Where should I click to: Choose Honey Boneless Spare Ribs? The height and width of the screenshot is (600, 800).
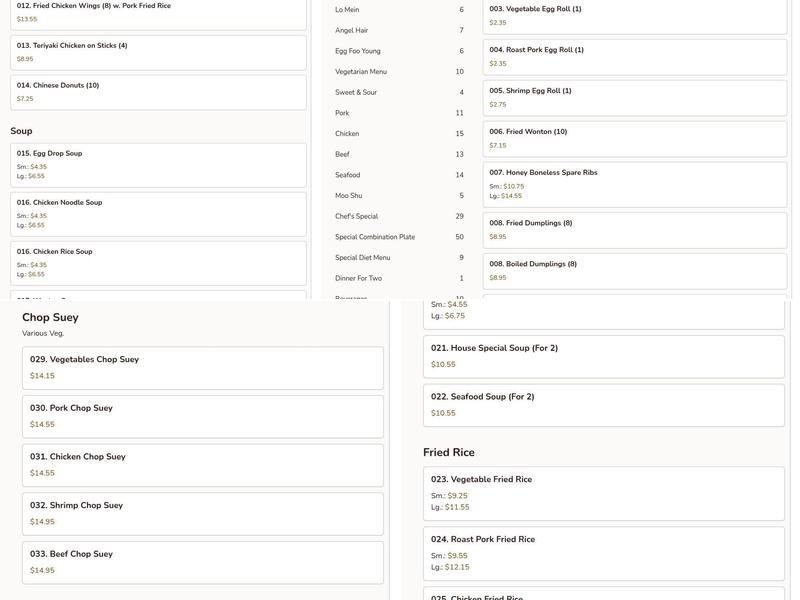[635, 184]
